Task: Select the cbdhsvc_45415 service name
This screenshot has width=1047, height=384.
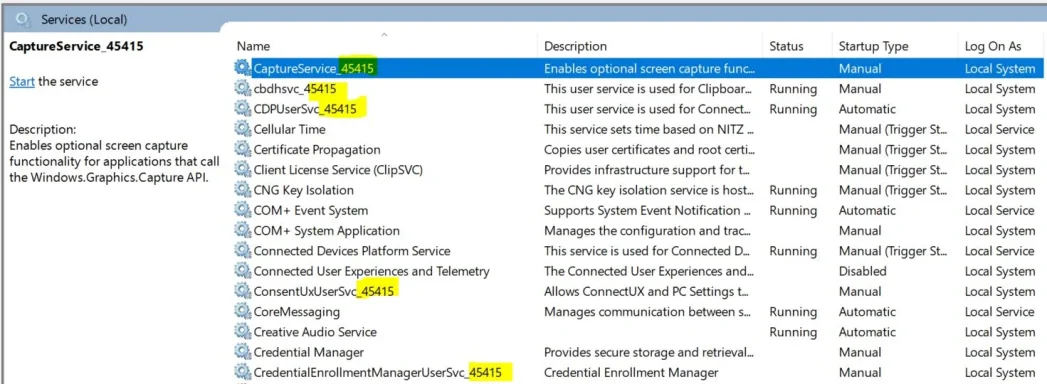Action: [x=294, y=89]
